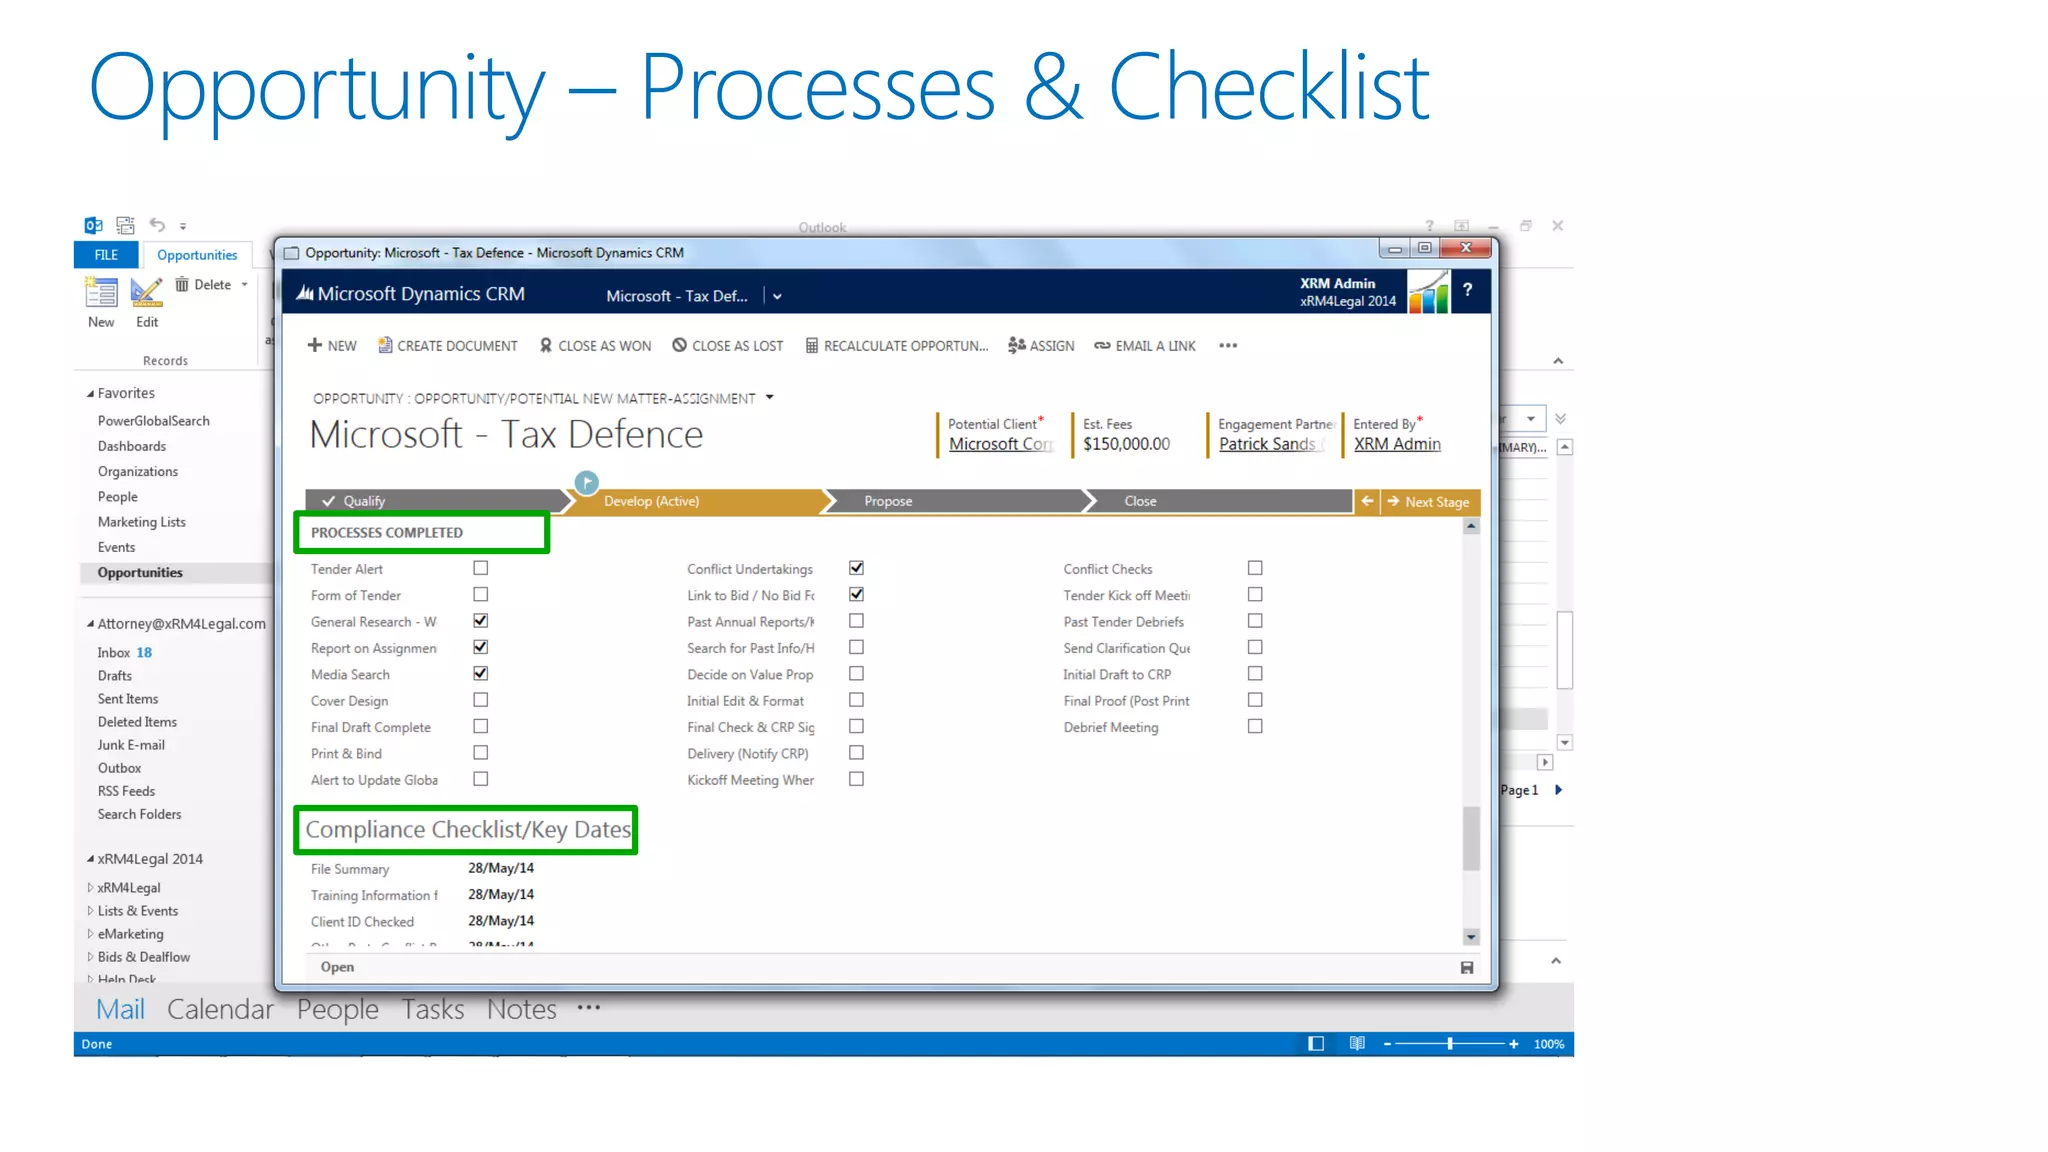Expand the eMarketing node
The height and width of the screenshot is (1152, 2048).
[90, 933]
